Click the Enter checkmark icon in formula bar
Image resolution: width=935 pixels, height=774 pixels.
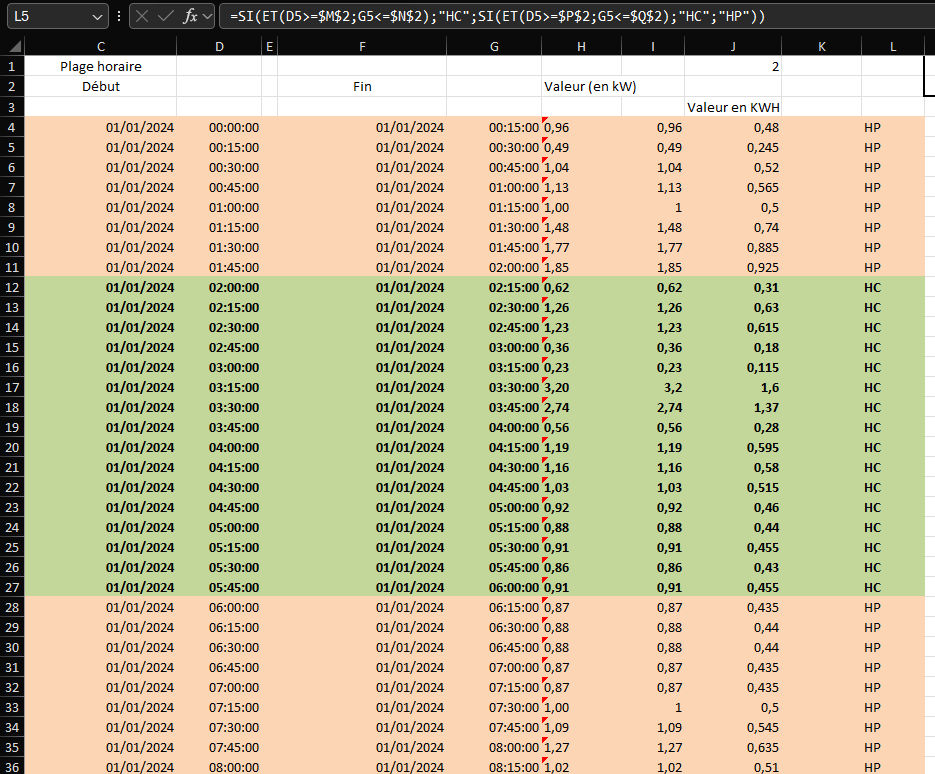point(165,16)
